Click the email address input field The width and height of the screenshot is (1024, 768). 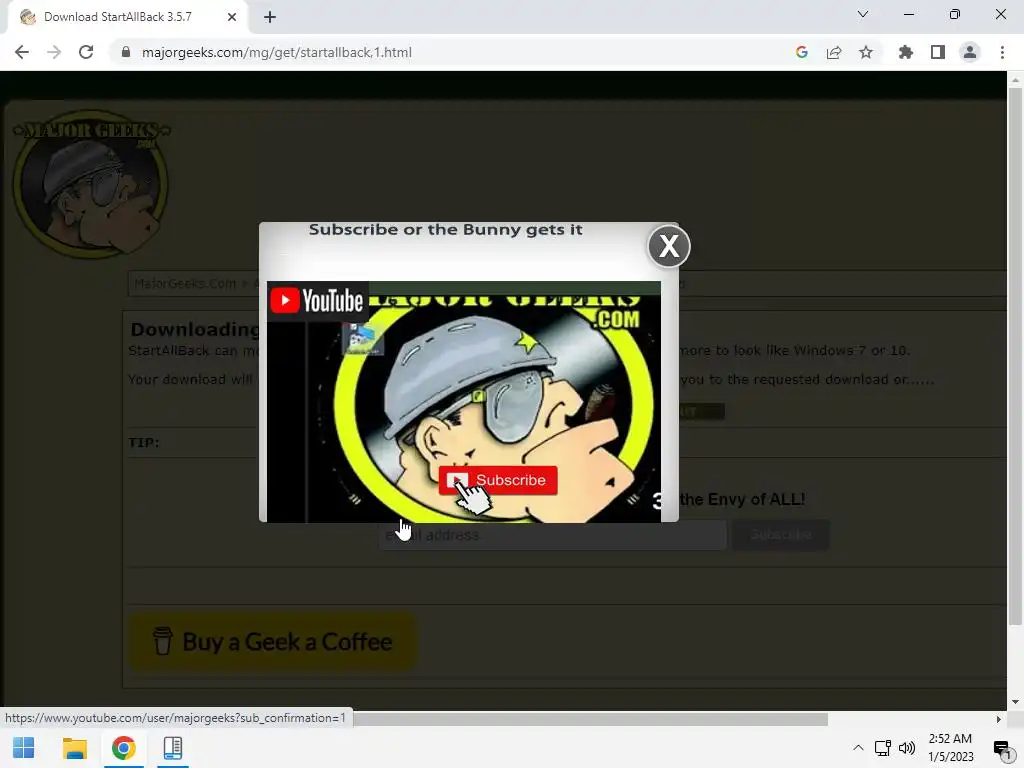pos(552,535)
